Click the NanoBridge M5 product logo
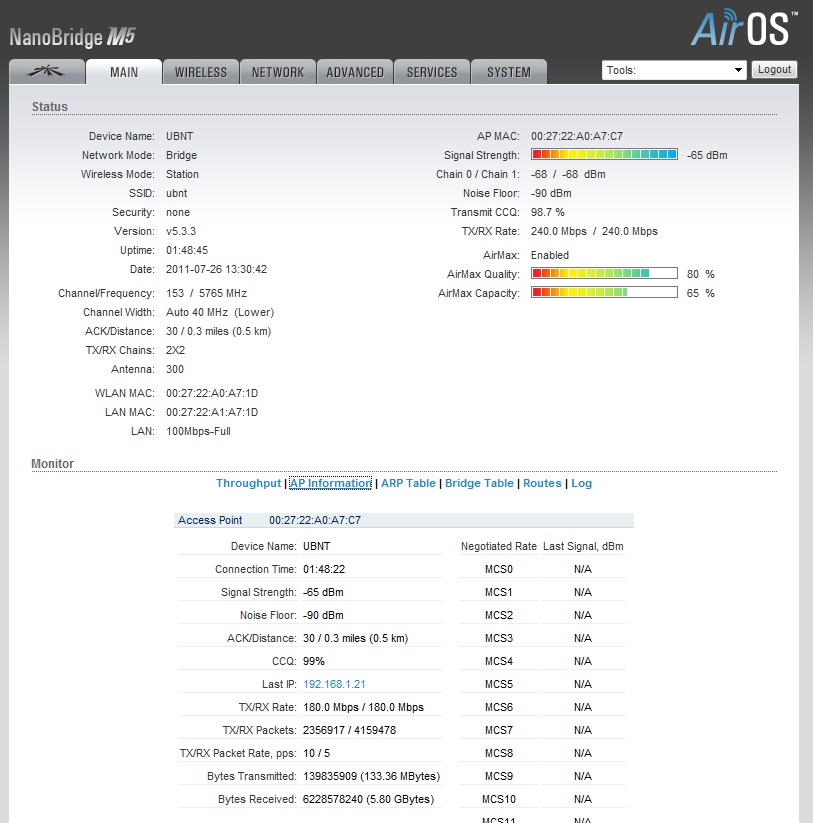813x823 pixels. (72, 37)
